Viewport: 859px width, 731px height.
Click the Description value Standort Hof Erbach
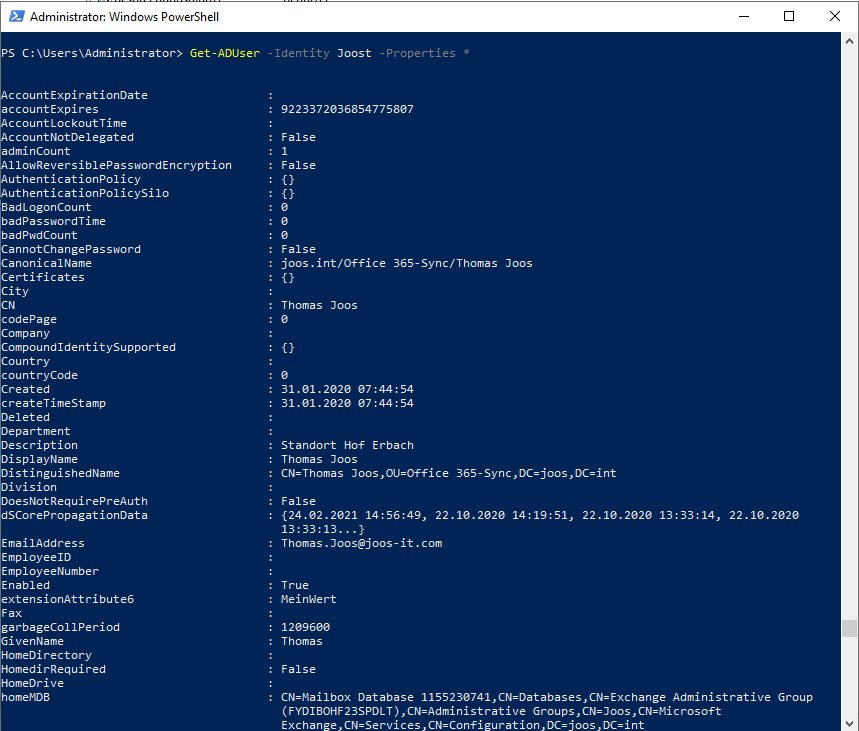pos(347,445)
